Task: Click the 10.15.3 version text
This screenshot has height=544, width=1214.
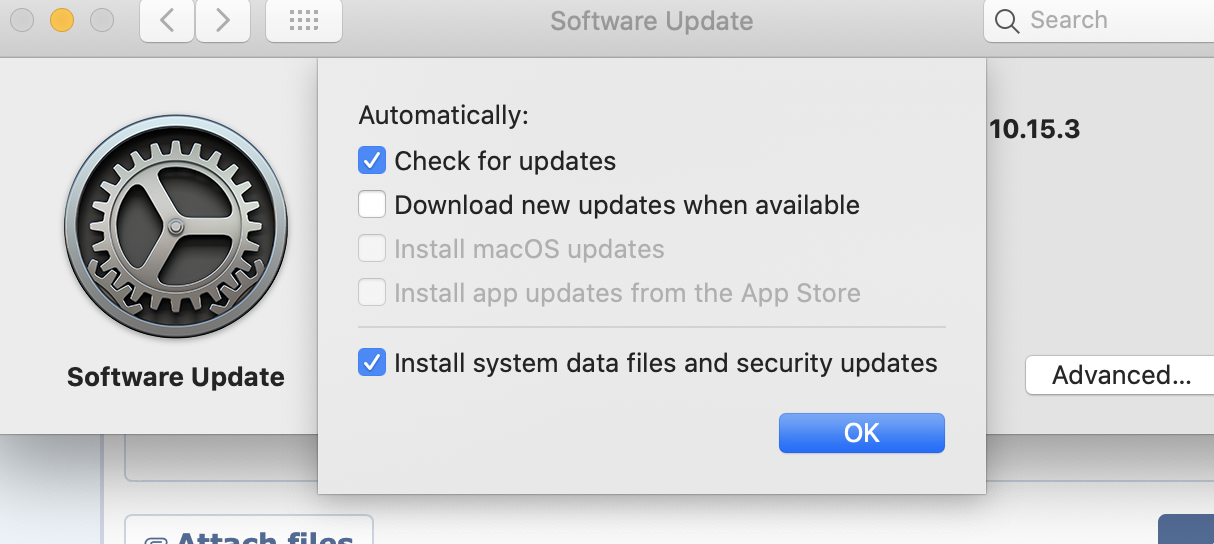Action: point(1035,129)
